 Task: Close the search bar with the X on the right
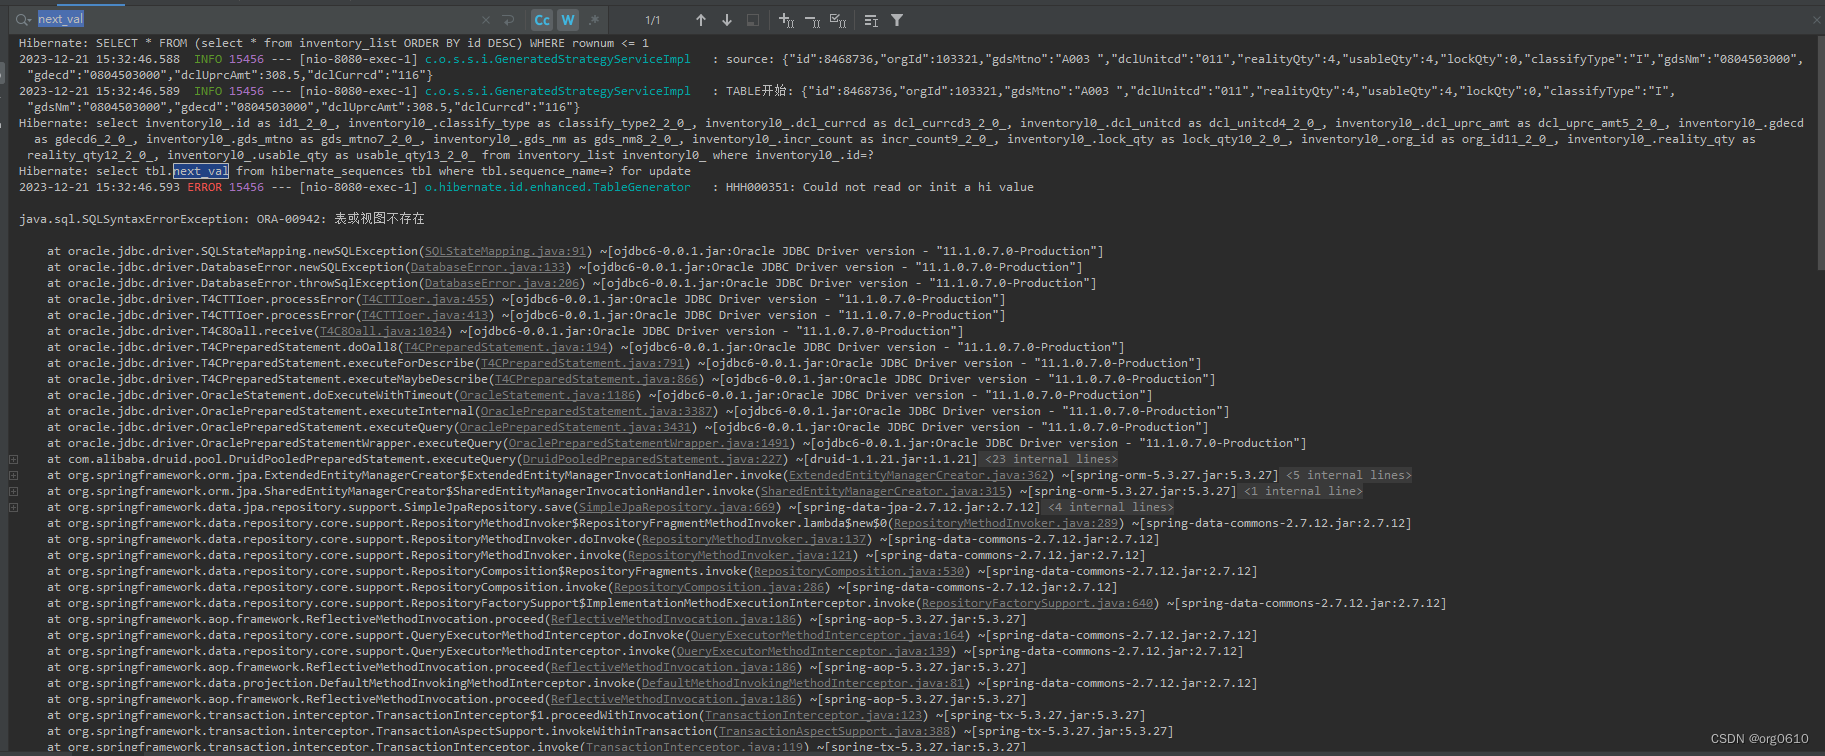point(1816,20)
